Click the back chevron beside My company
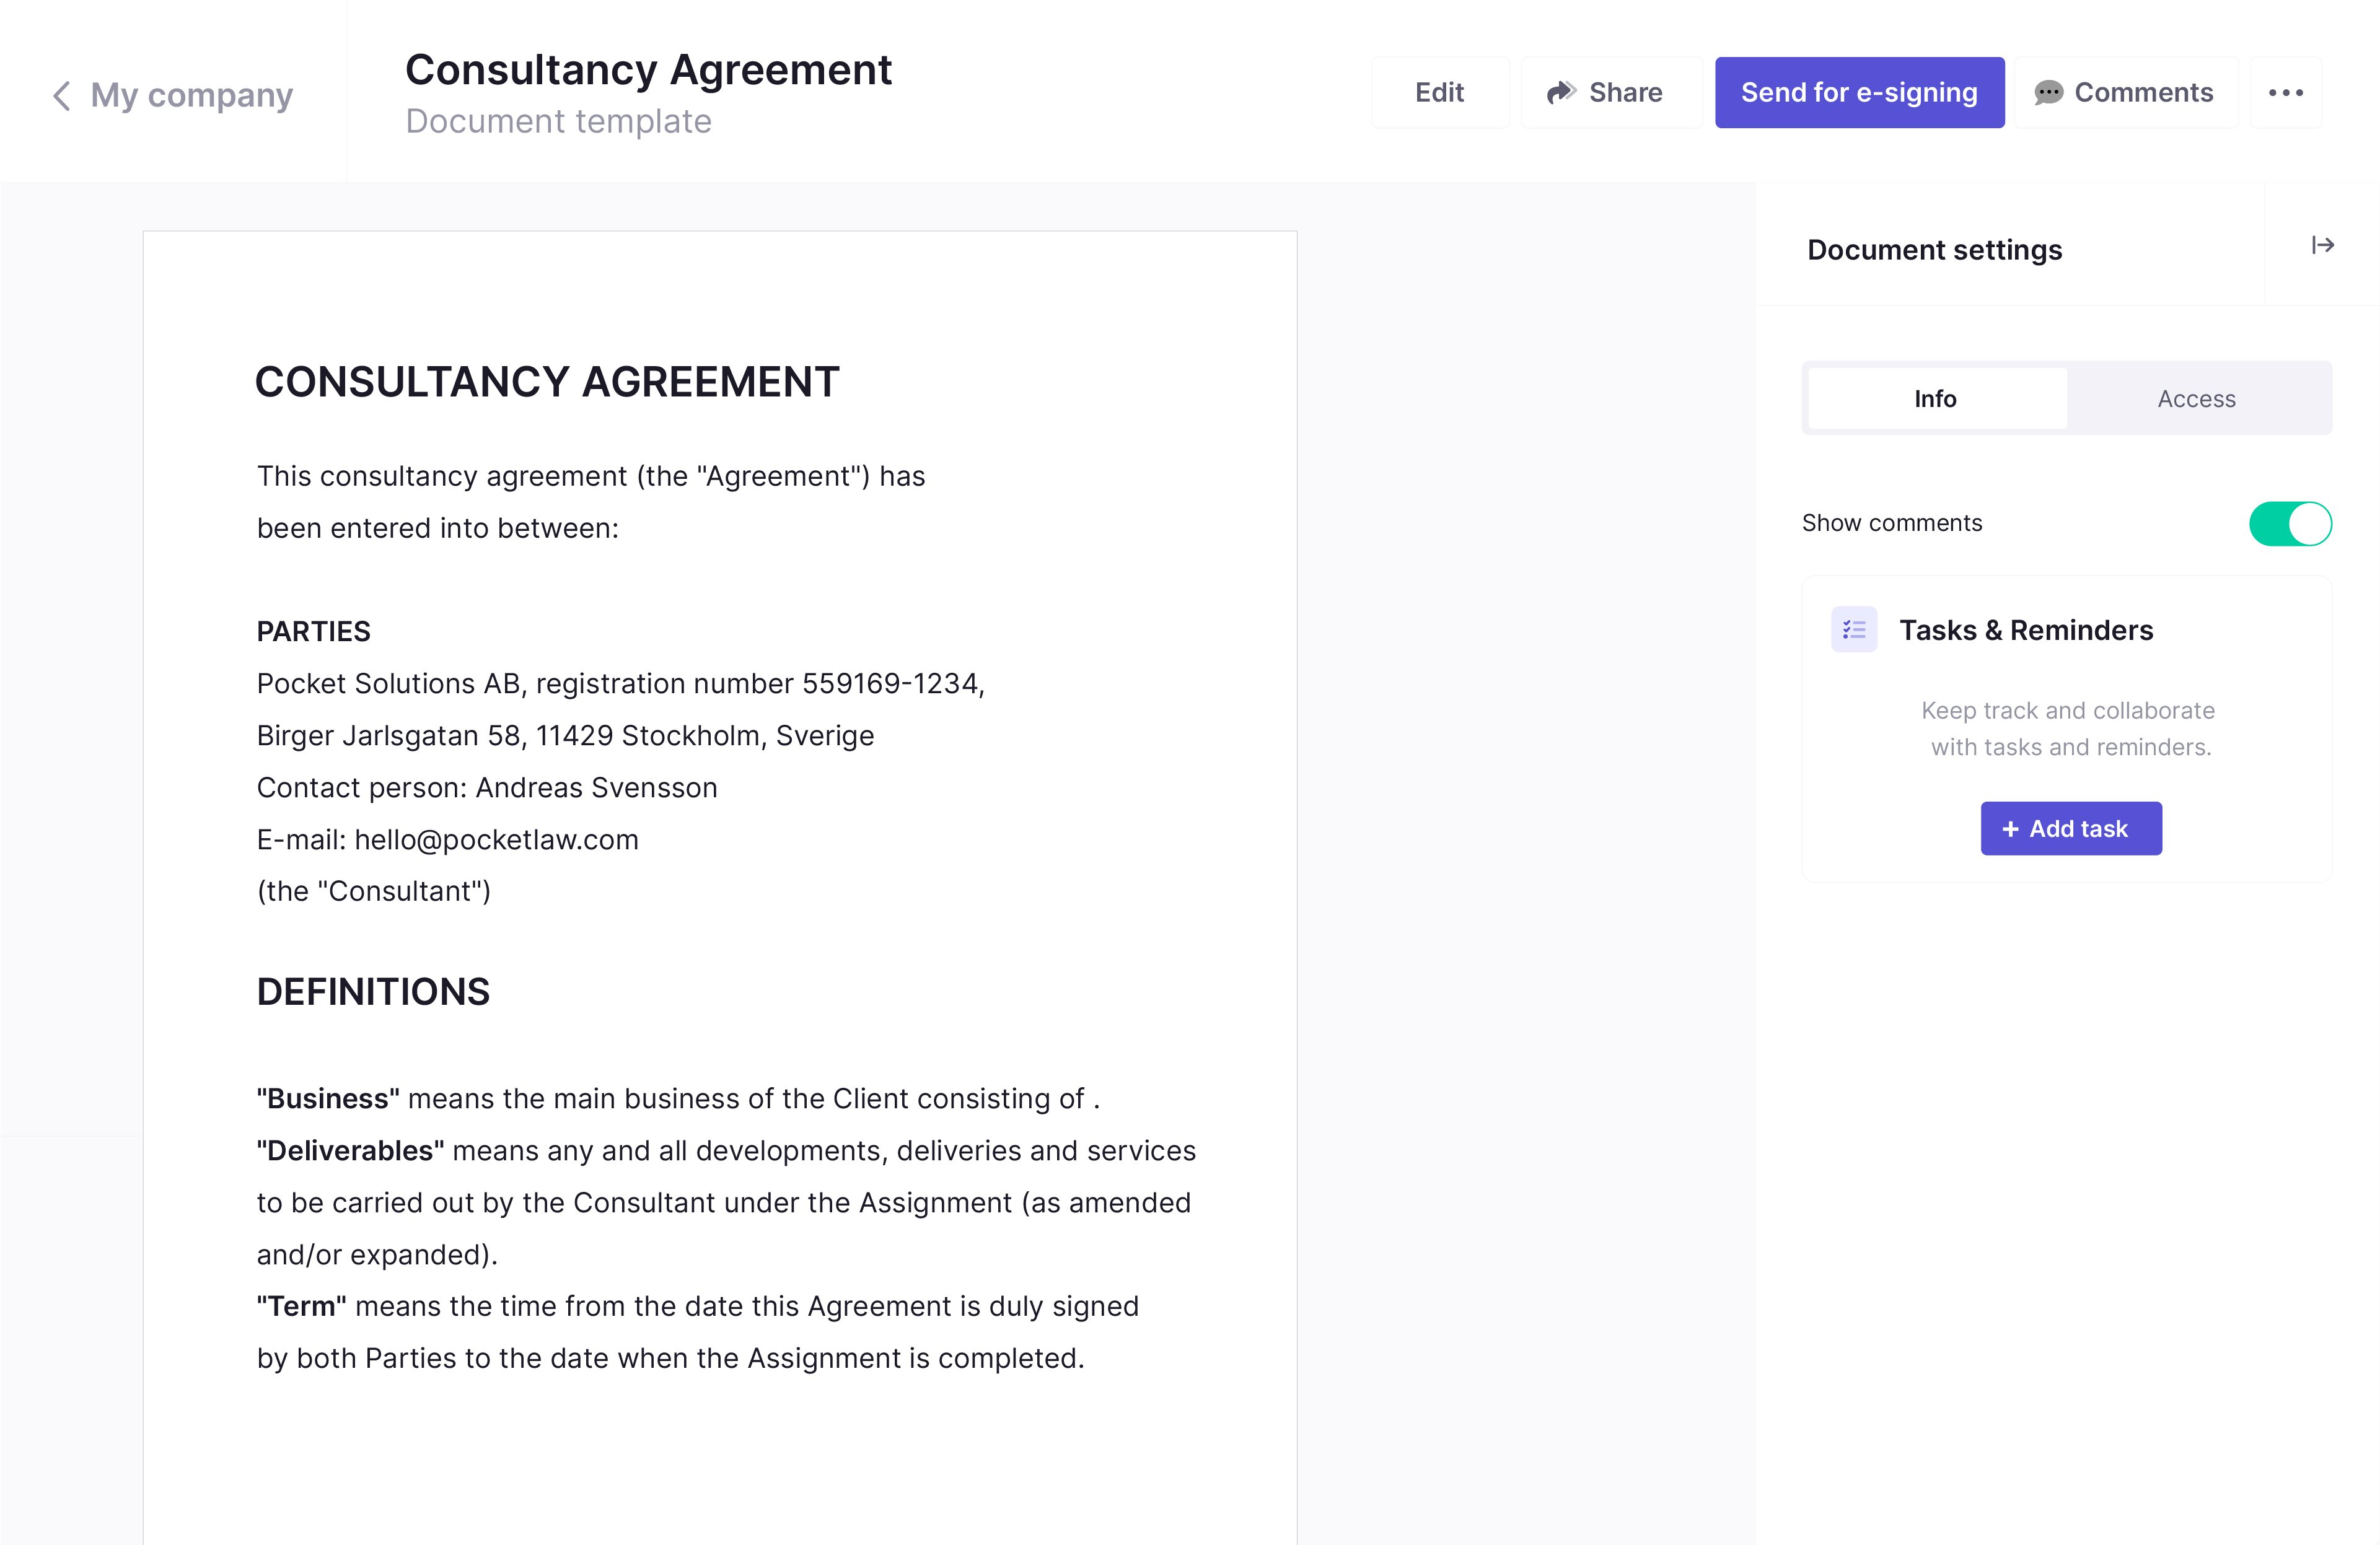Viewport: 2380px width, 1545px height. pyautogui.click(x=61, y=96)
